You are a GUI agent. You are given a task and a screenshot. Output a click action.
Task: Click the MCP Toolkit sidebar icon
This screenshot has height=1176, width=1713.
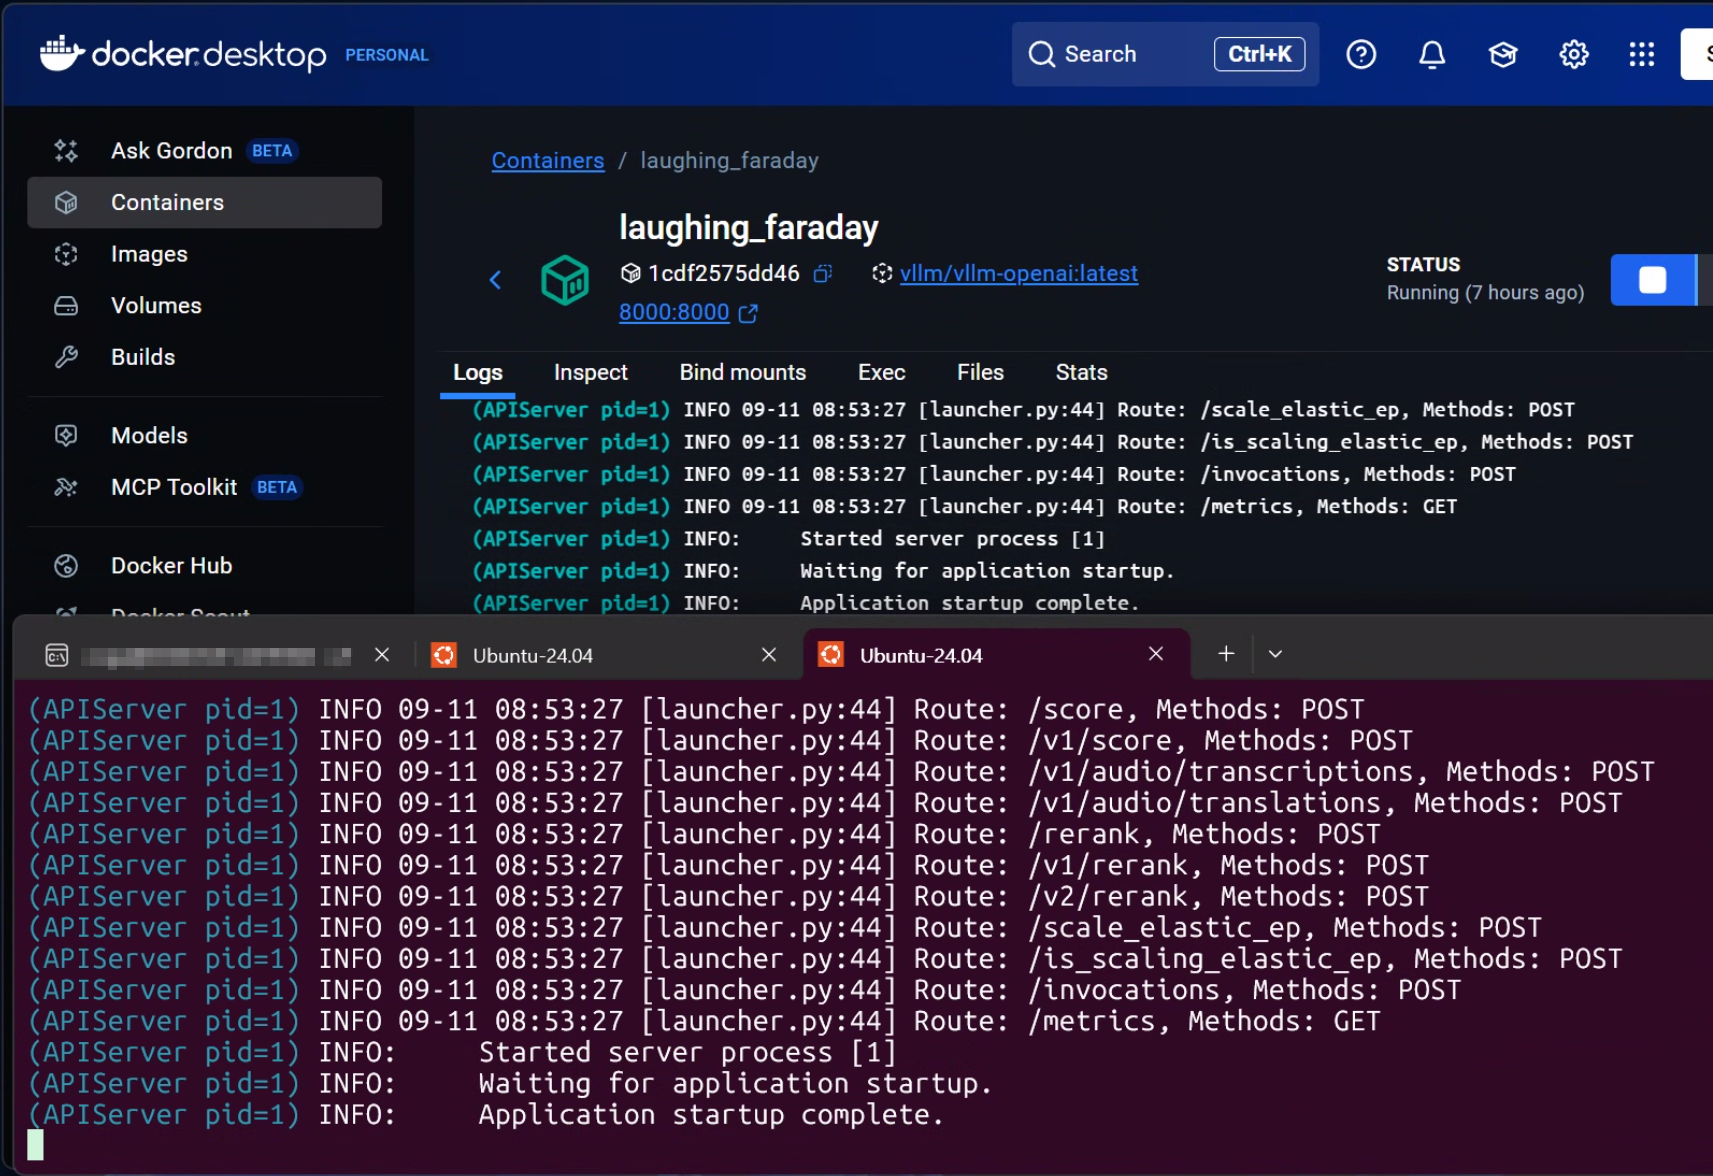click(x=66, y=487)
